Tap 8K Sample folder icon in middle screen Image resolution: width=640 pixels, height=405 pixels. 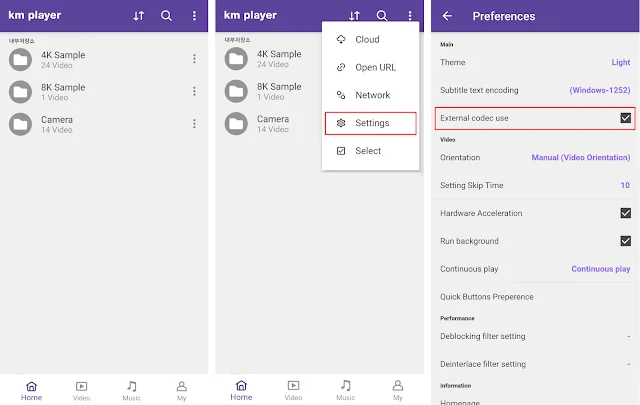point(236,91)
